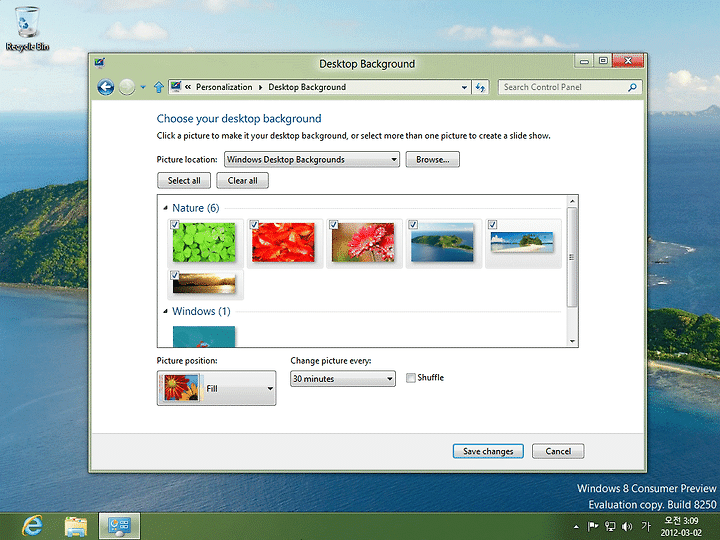The height and width of the screenshot is (540, 720).
Task: Open the Picture location dropdown
Action: 312,159
